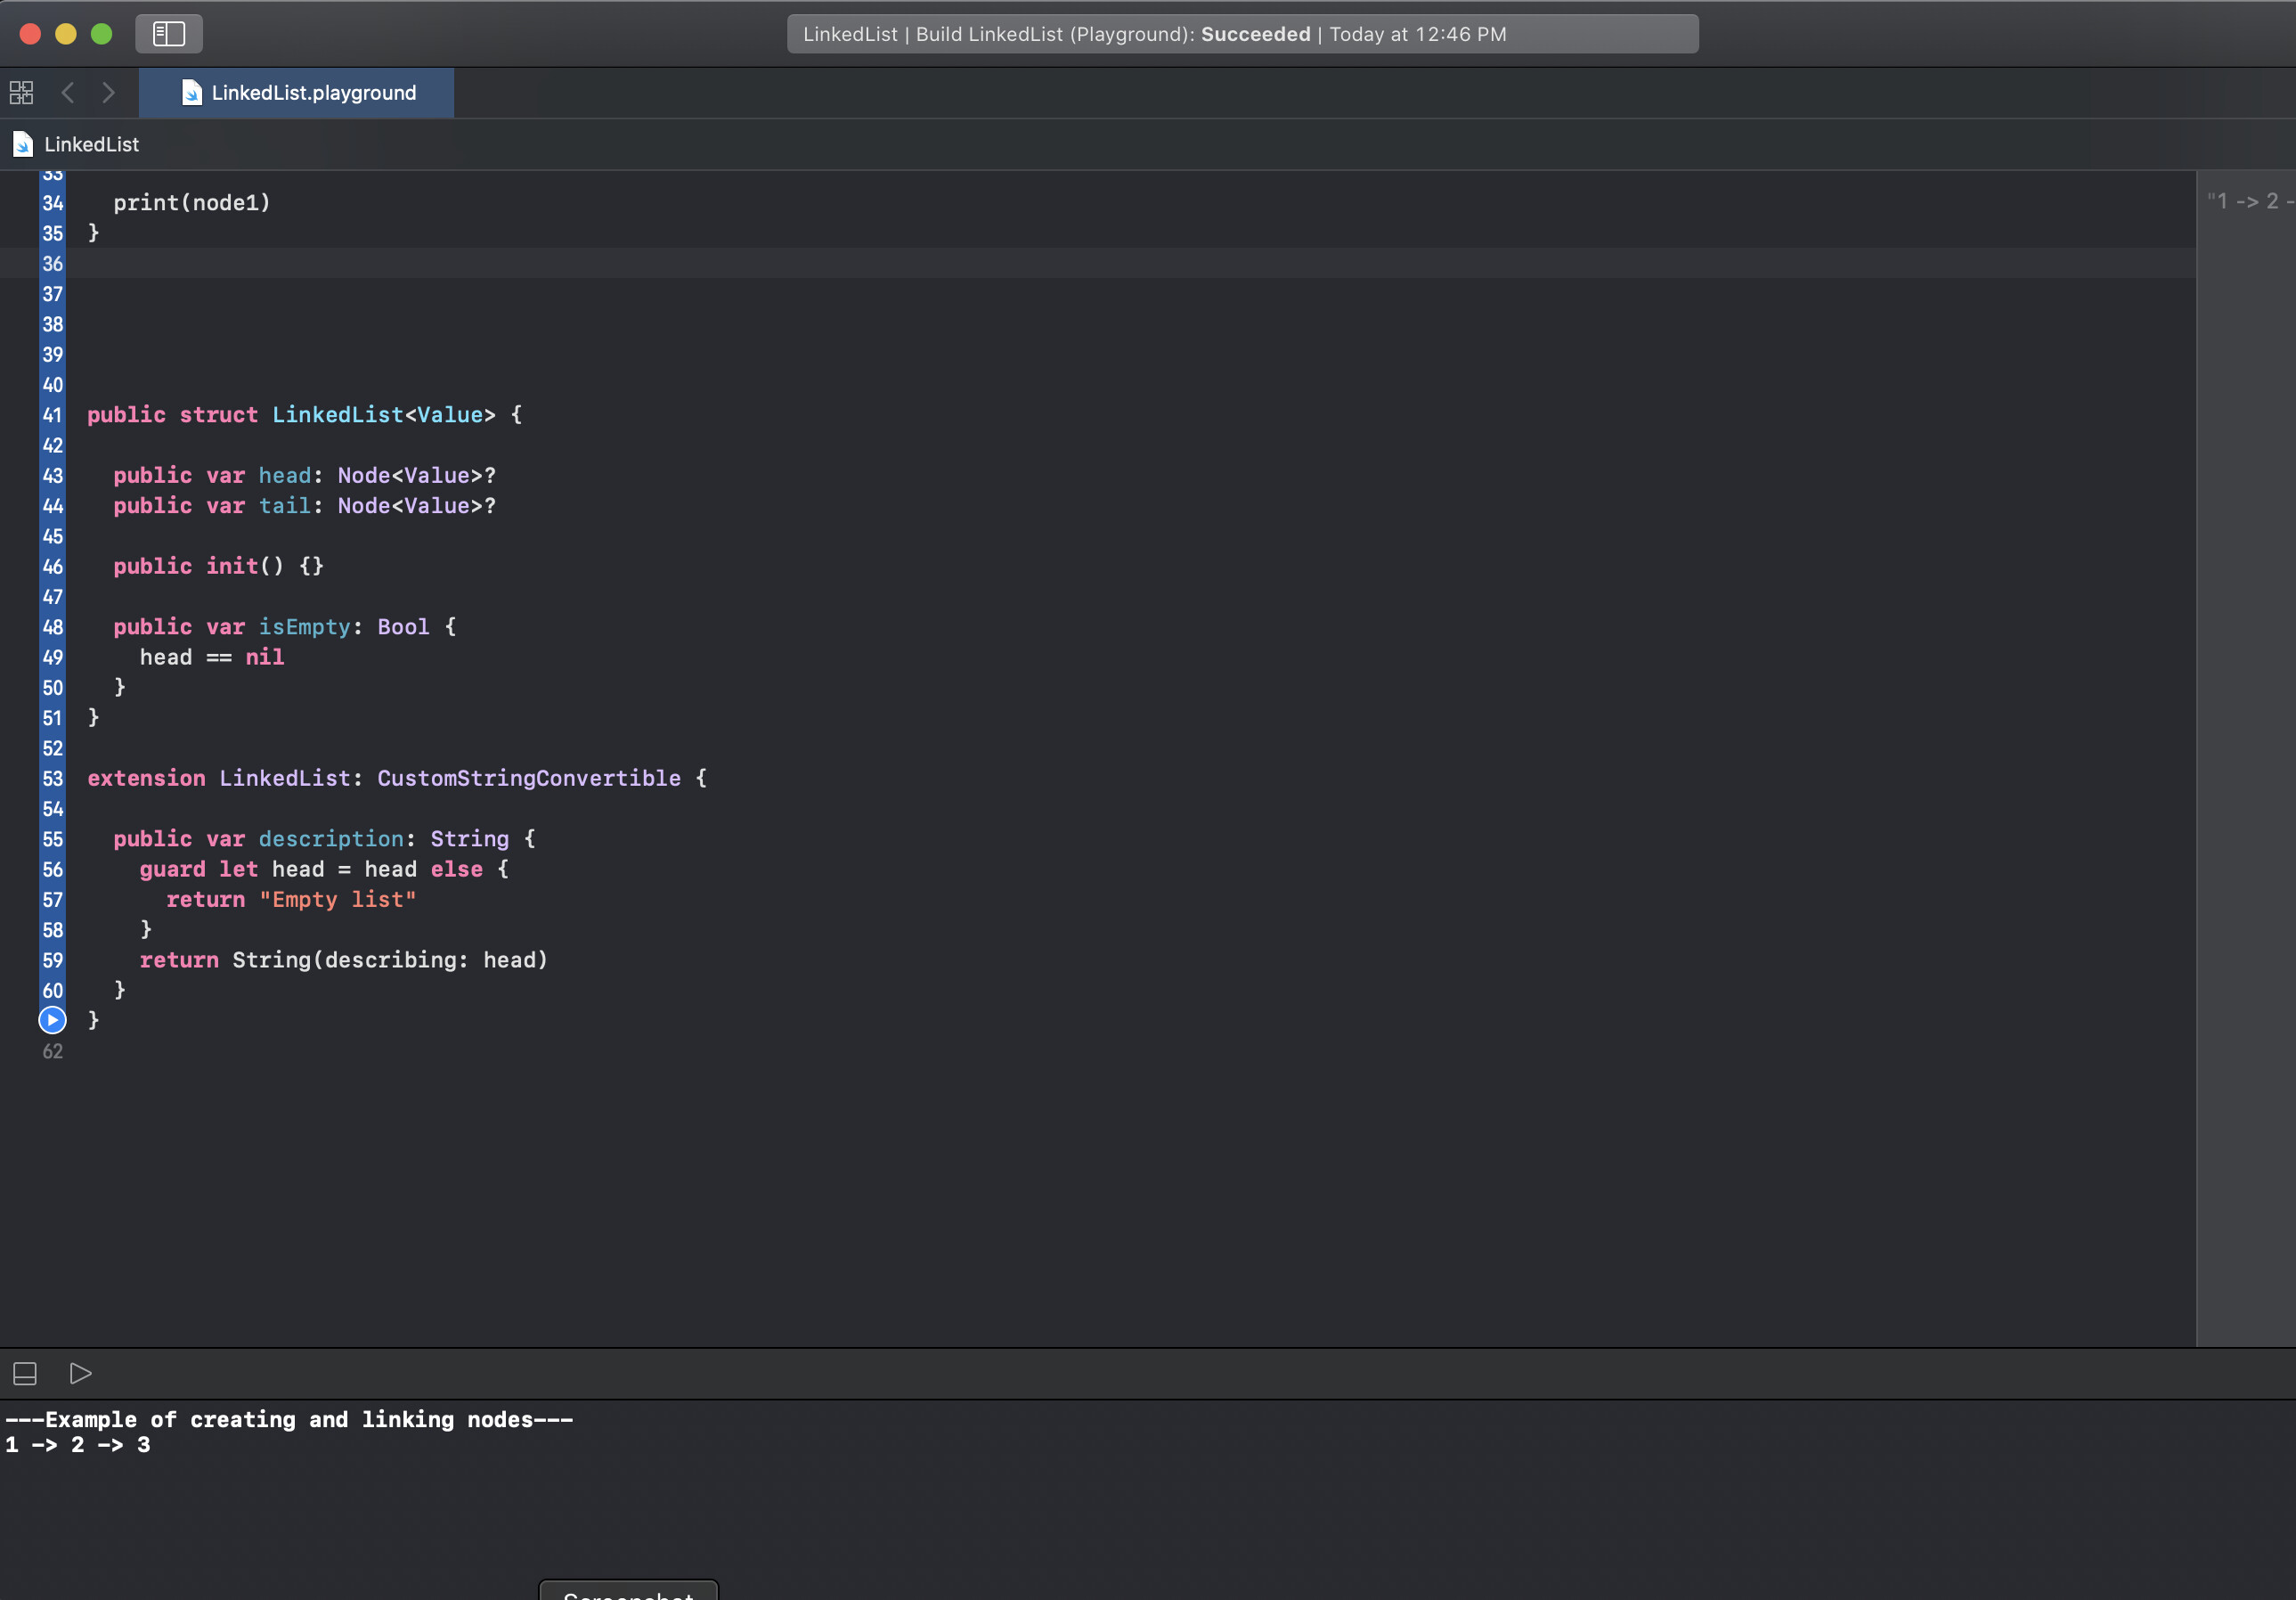Toggle the navigator sidebar button
The height and width of the screenshot is (1600, 2296).
tap(168, 34)
